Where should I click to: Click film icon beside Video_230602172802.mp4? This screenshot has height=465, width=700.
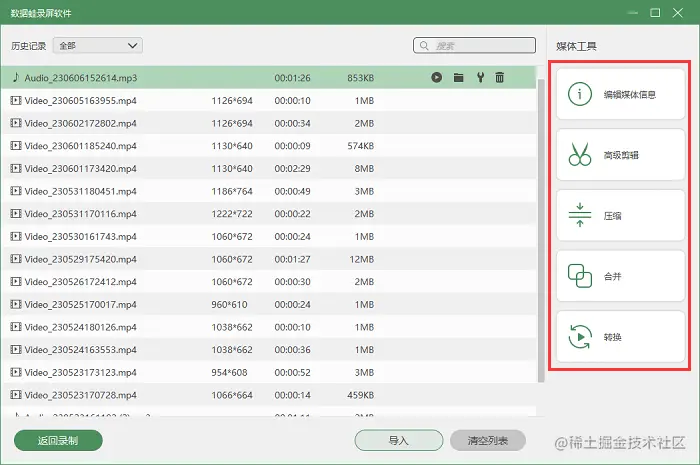(16, 123)
